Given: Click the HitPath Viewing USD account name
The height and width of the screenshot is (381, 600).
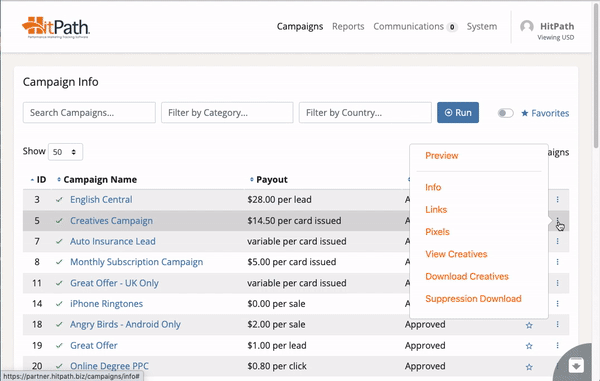Looking at the screenshot, I should coord(557,31).
